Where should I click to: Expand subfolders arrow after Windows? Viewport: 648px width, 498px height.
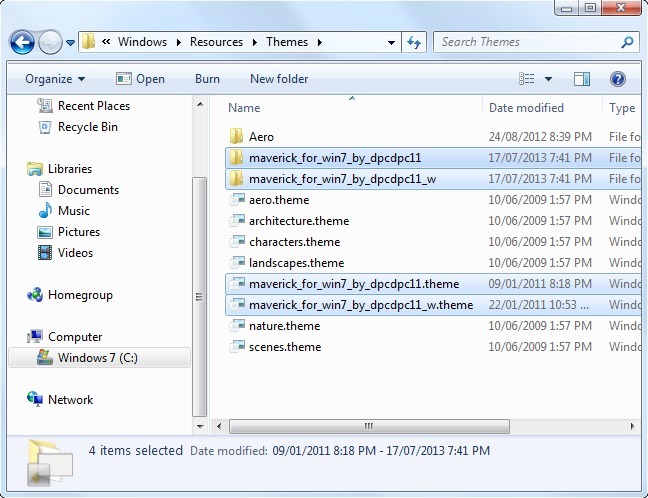coord(179,42)
